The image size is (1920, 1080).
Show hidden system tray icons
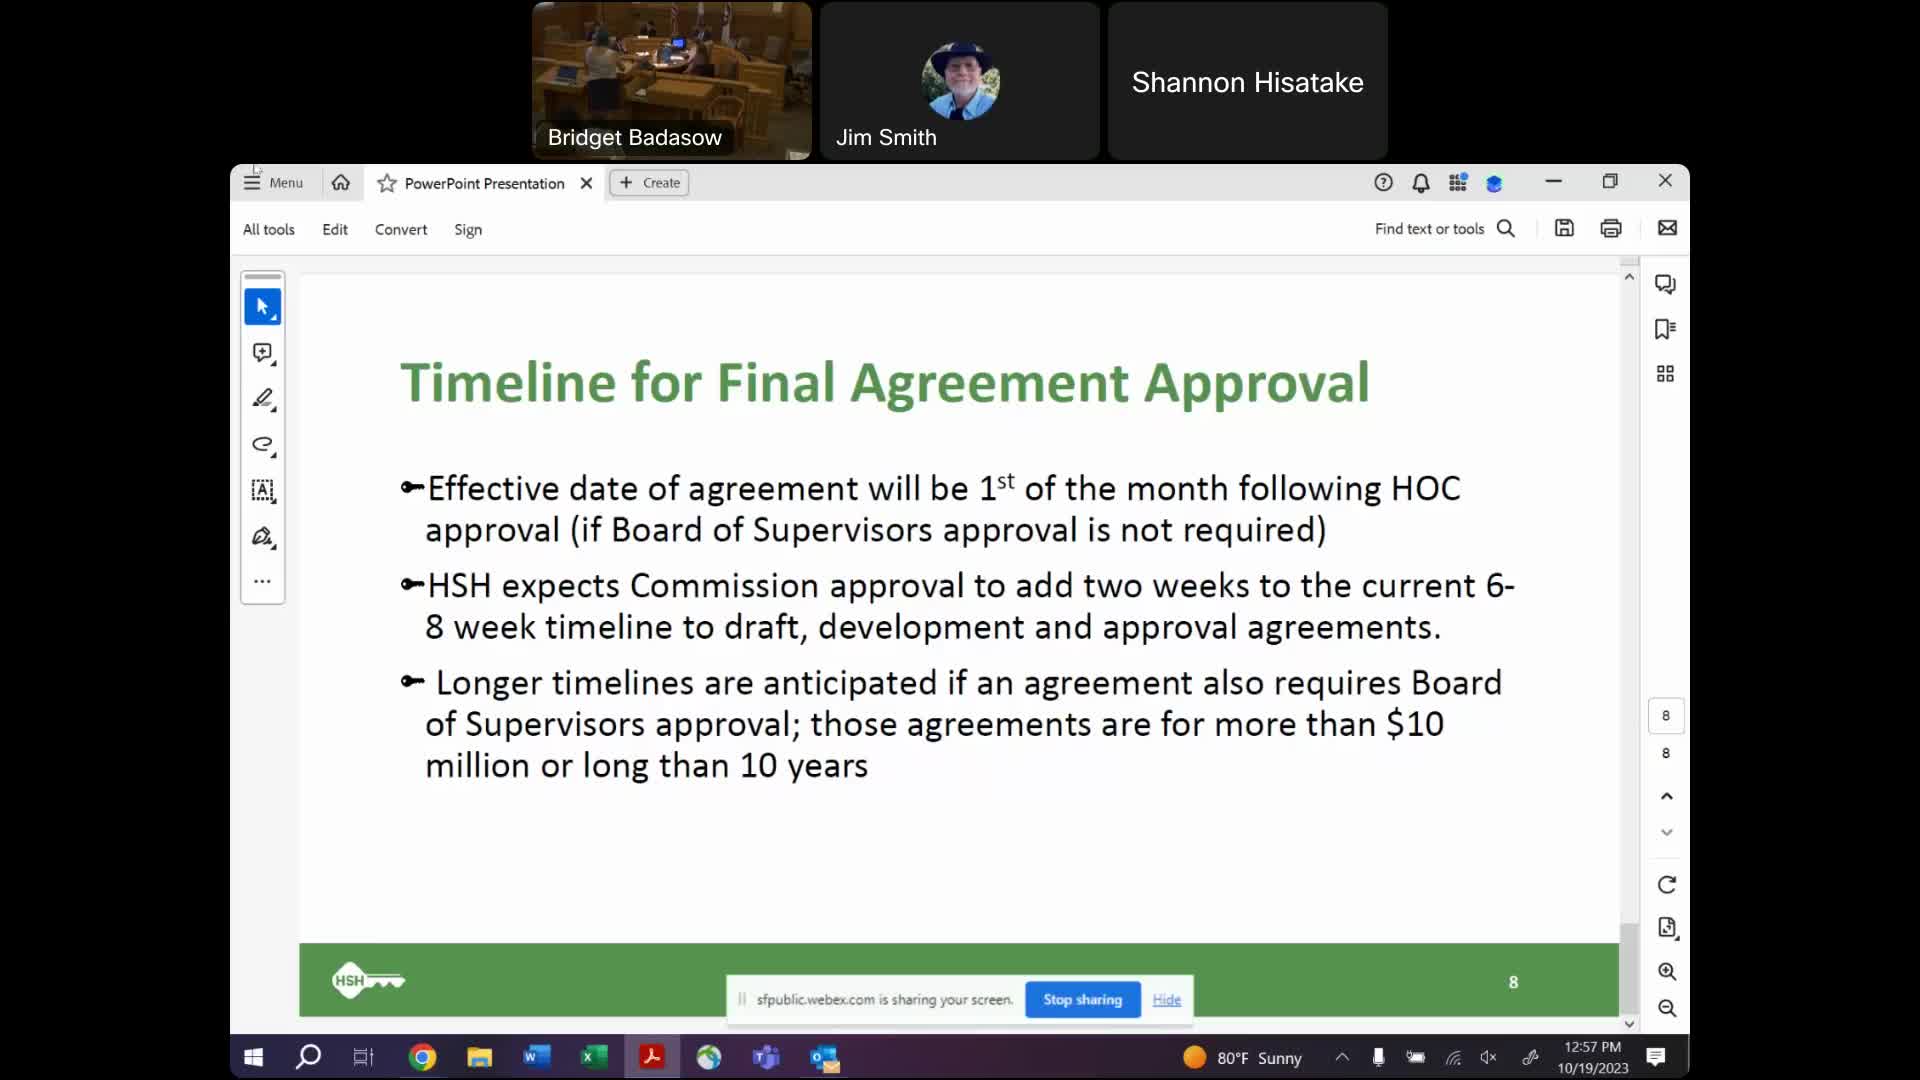(x=1342, y=1058)
